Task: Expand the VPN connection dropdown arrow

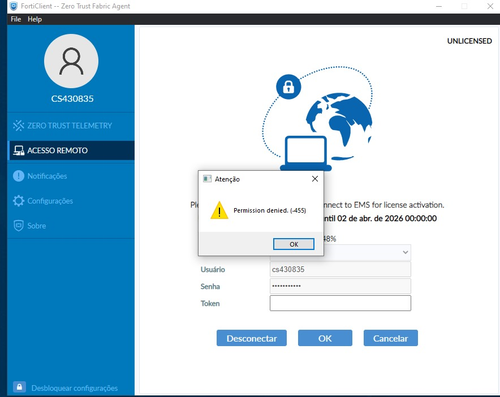Action: coord(405,252)
